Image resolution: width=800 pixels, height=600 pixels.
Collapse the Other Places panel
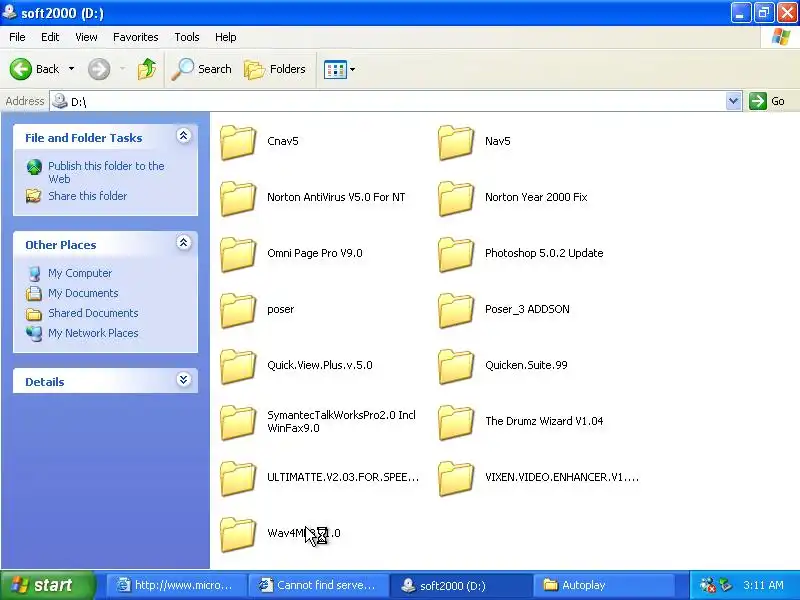click(184, 243)
